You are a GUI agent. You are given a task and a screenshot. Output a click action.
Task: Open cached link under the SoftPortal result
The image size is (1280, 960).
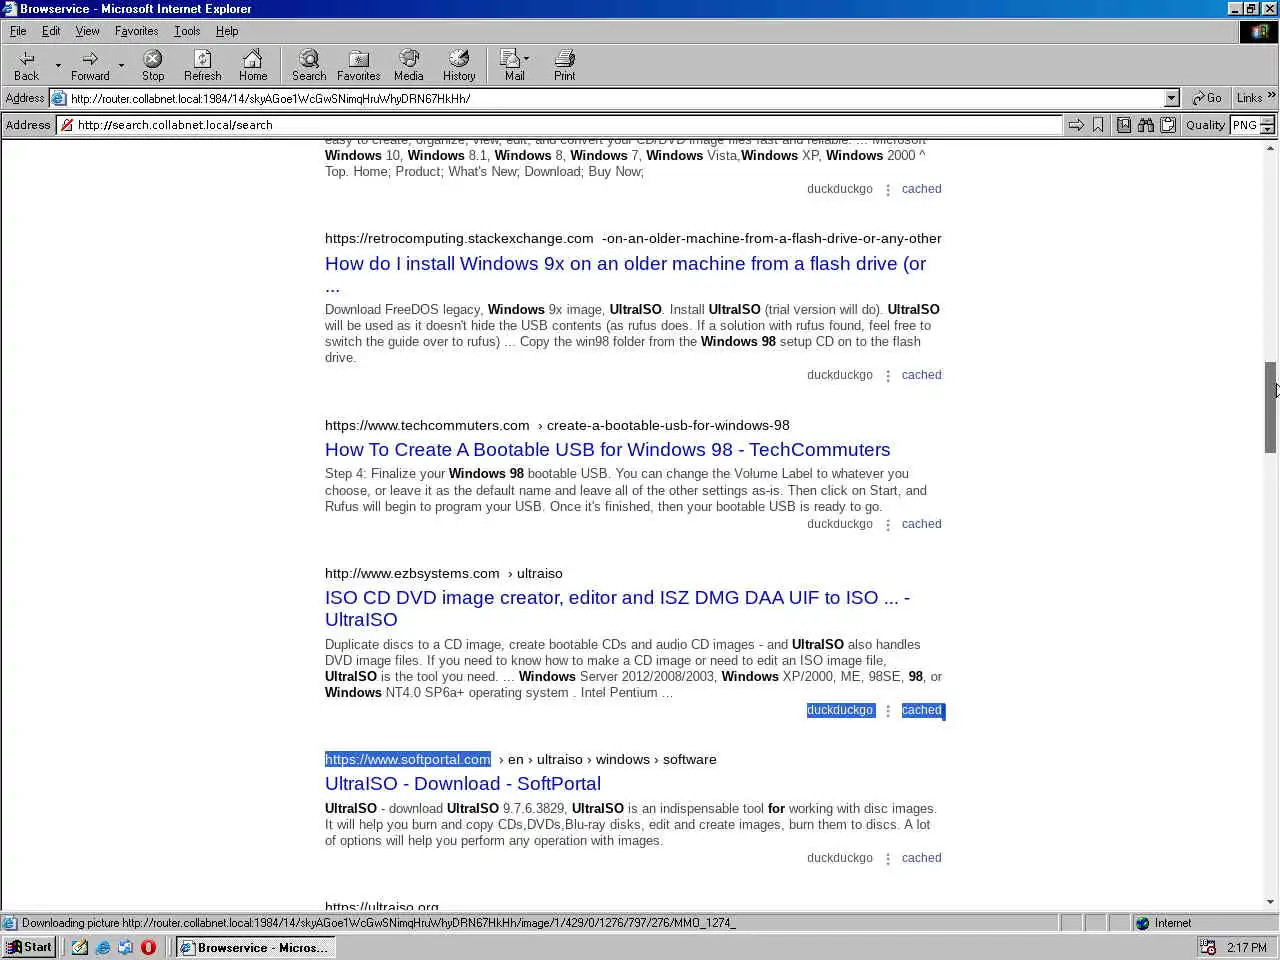pyautogui.click(x=921, y=858)
